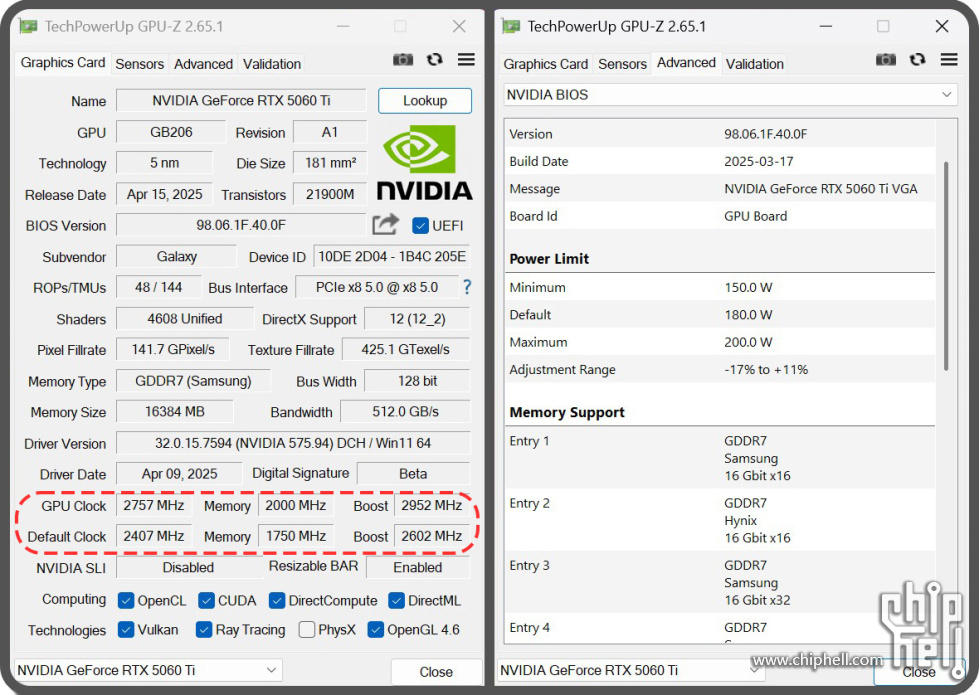979x695 pixels.
Task: Toggle the DirectML checkbox
Action: tap(396, 601)
